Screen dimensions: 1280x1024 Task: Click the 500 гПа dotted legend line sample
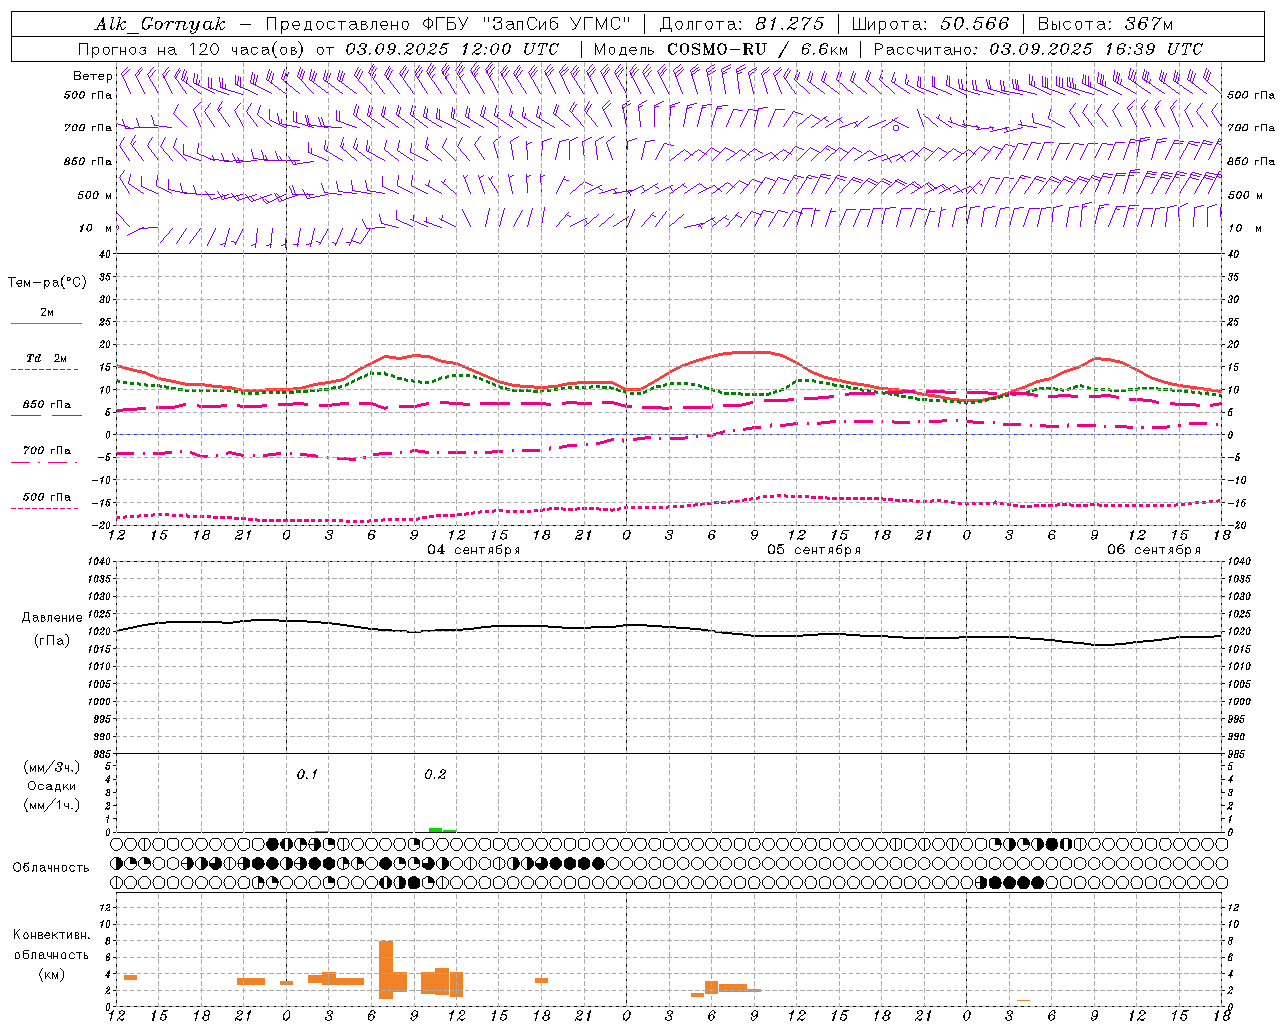pyautogui.click(x=44, y=508)
